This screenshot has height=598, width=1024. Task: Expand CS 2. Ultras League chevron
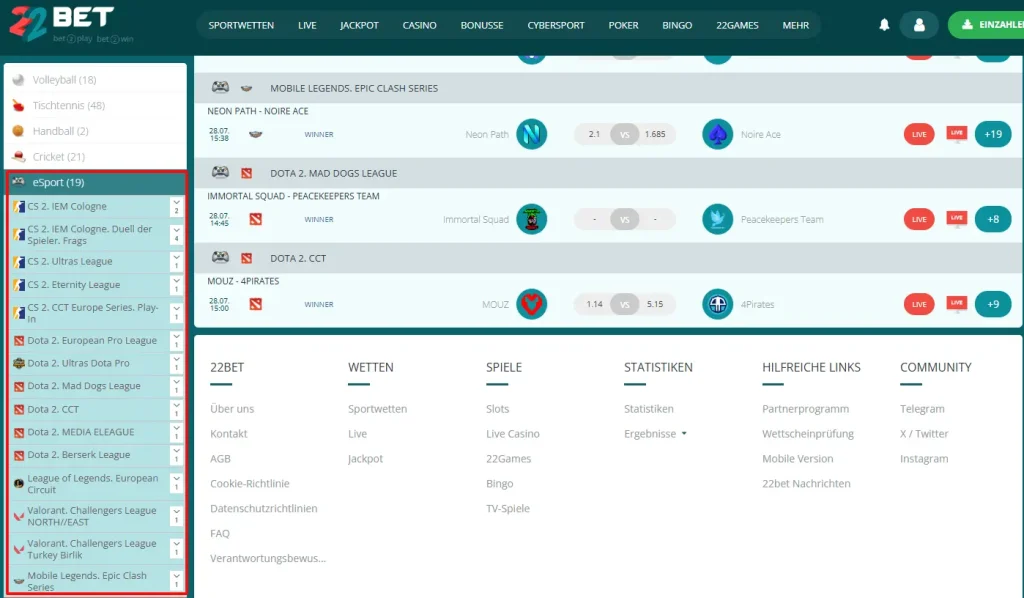pyautogui.click(x=176, y=261)
